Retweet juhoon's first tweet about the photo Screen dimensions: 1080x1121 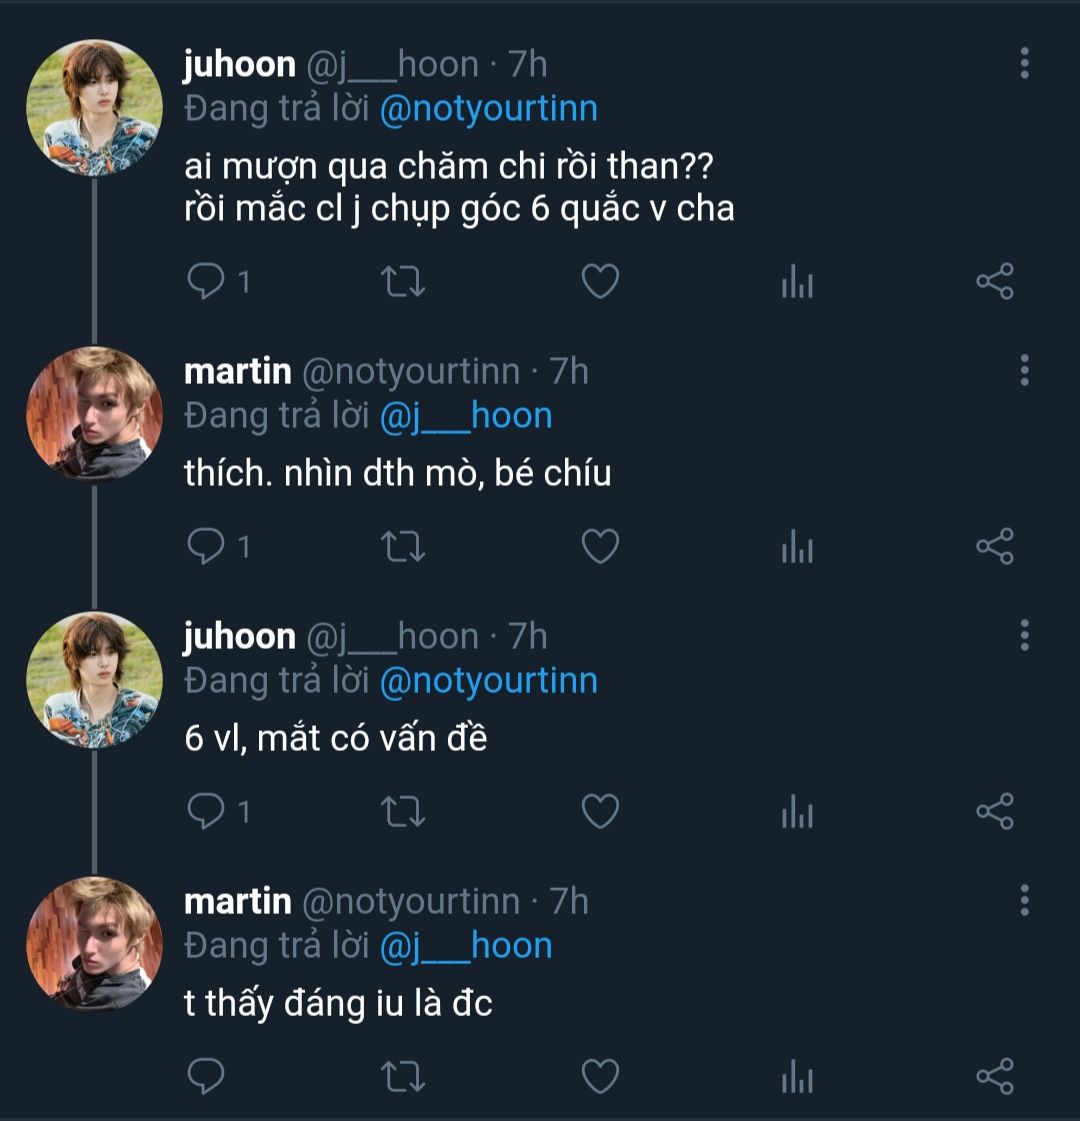(x=404, y=282)
